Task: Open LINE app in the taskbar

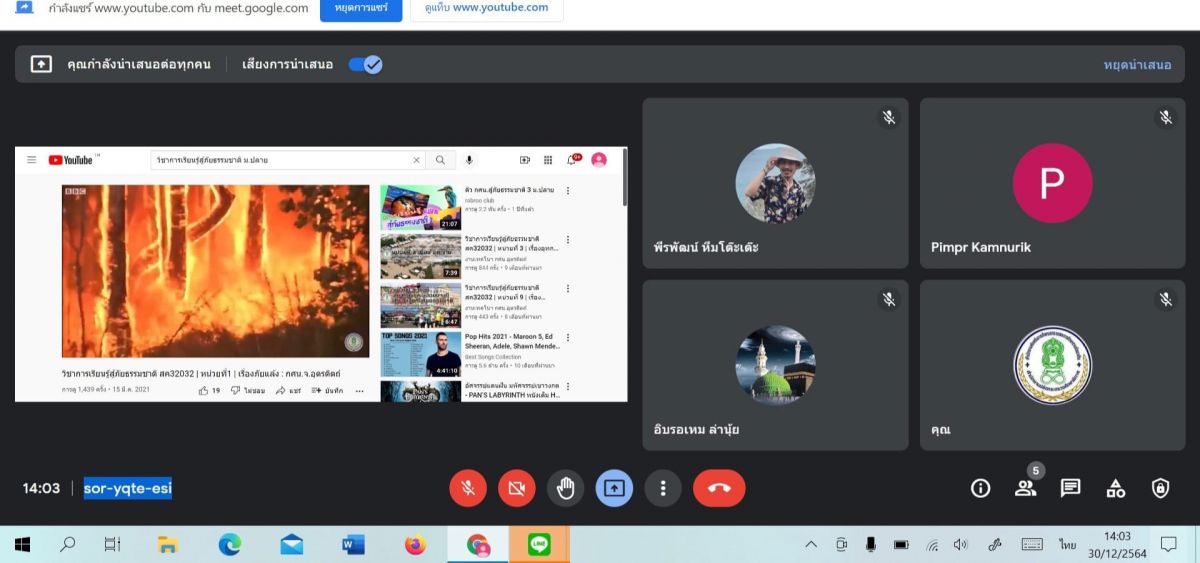Action: pyautogui.click(x=539, y=545)
